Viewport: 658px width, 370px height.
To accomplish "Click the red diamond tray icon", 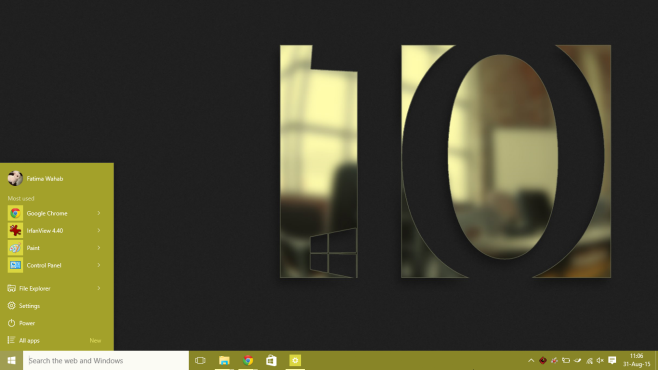I will click(x=543, y=360).
